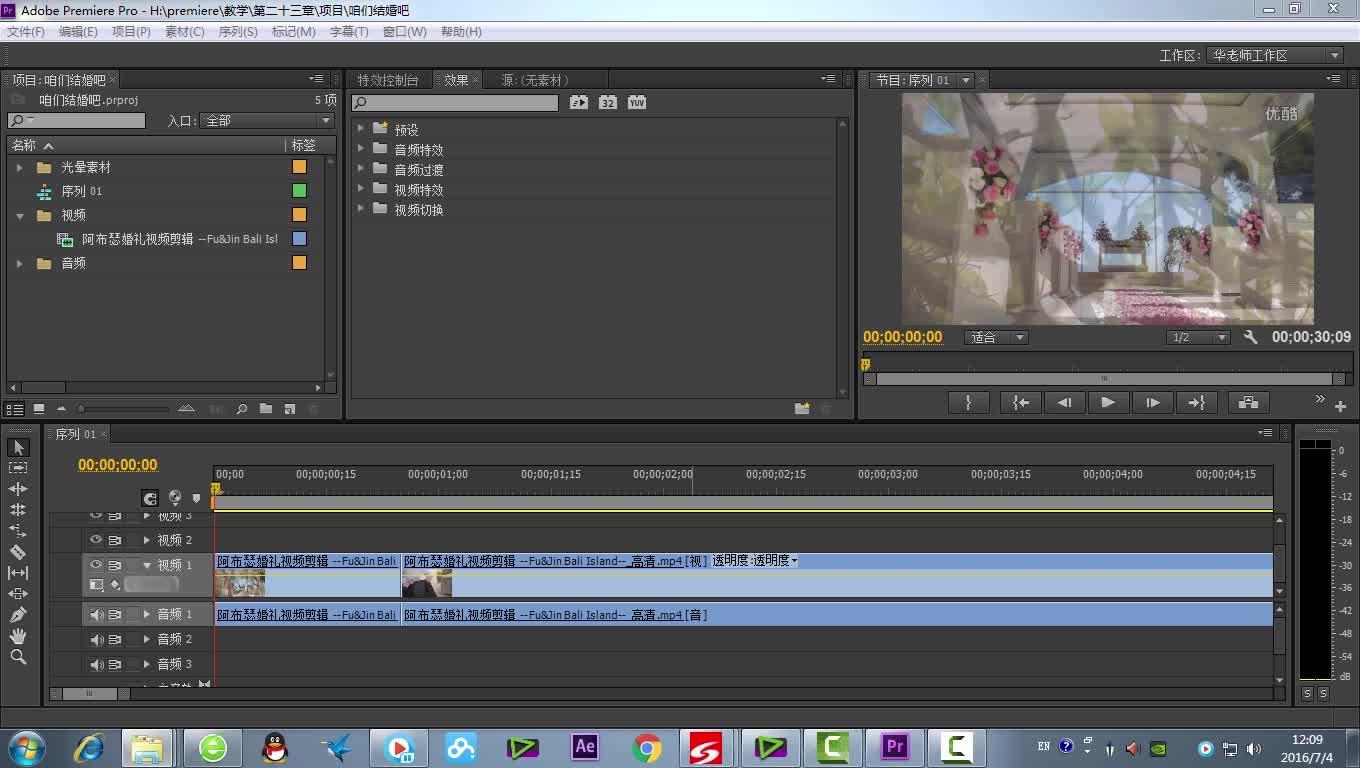Screen dimensions: 1360x768
Task: Switch to 源:(无素材) tab
Action: click(535, 80)
